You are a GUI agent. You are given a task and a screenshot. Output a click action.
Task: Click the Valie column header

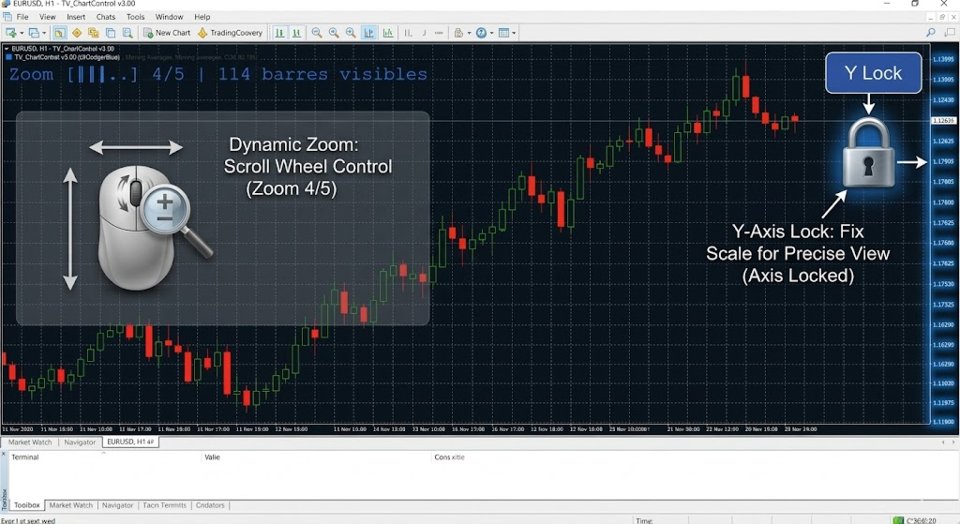tap(212, 457)
